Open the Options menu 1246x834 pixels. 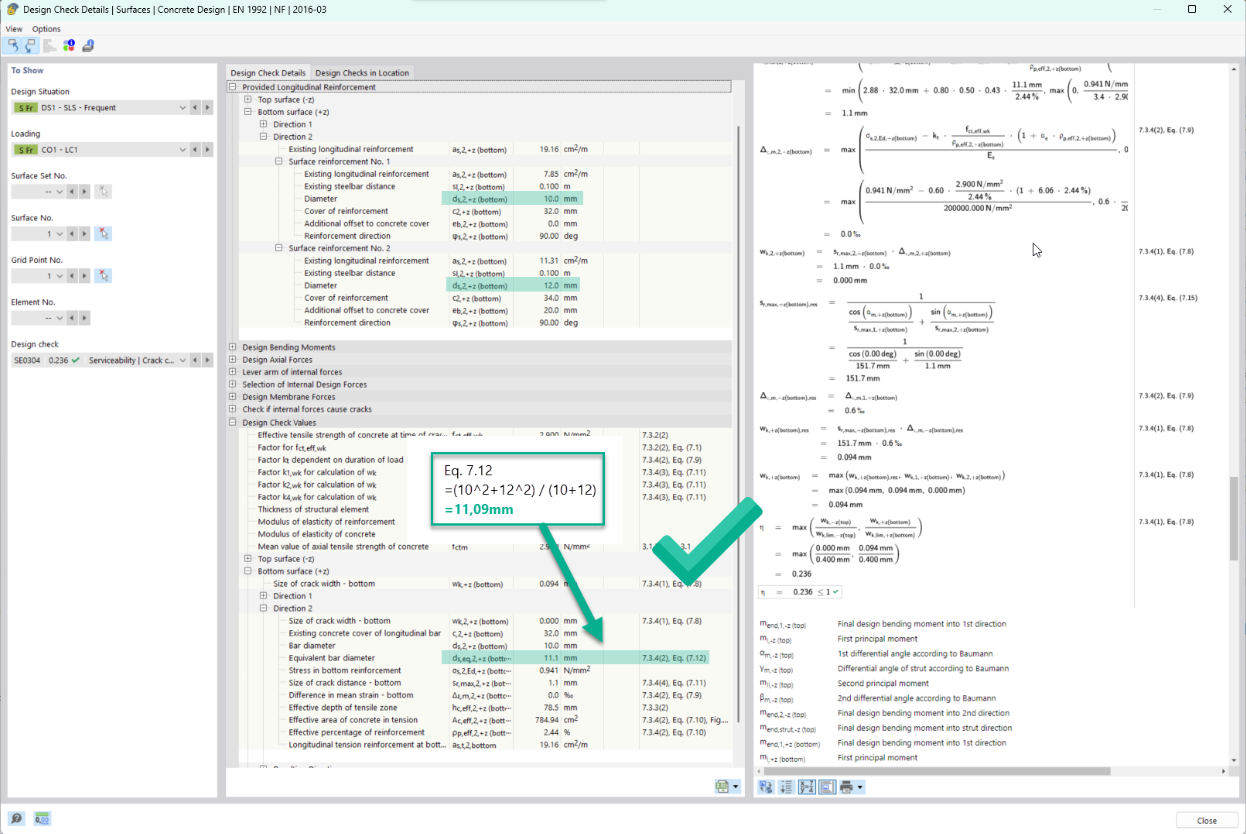pyautogui.click(x=46, y=29)
